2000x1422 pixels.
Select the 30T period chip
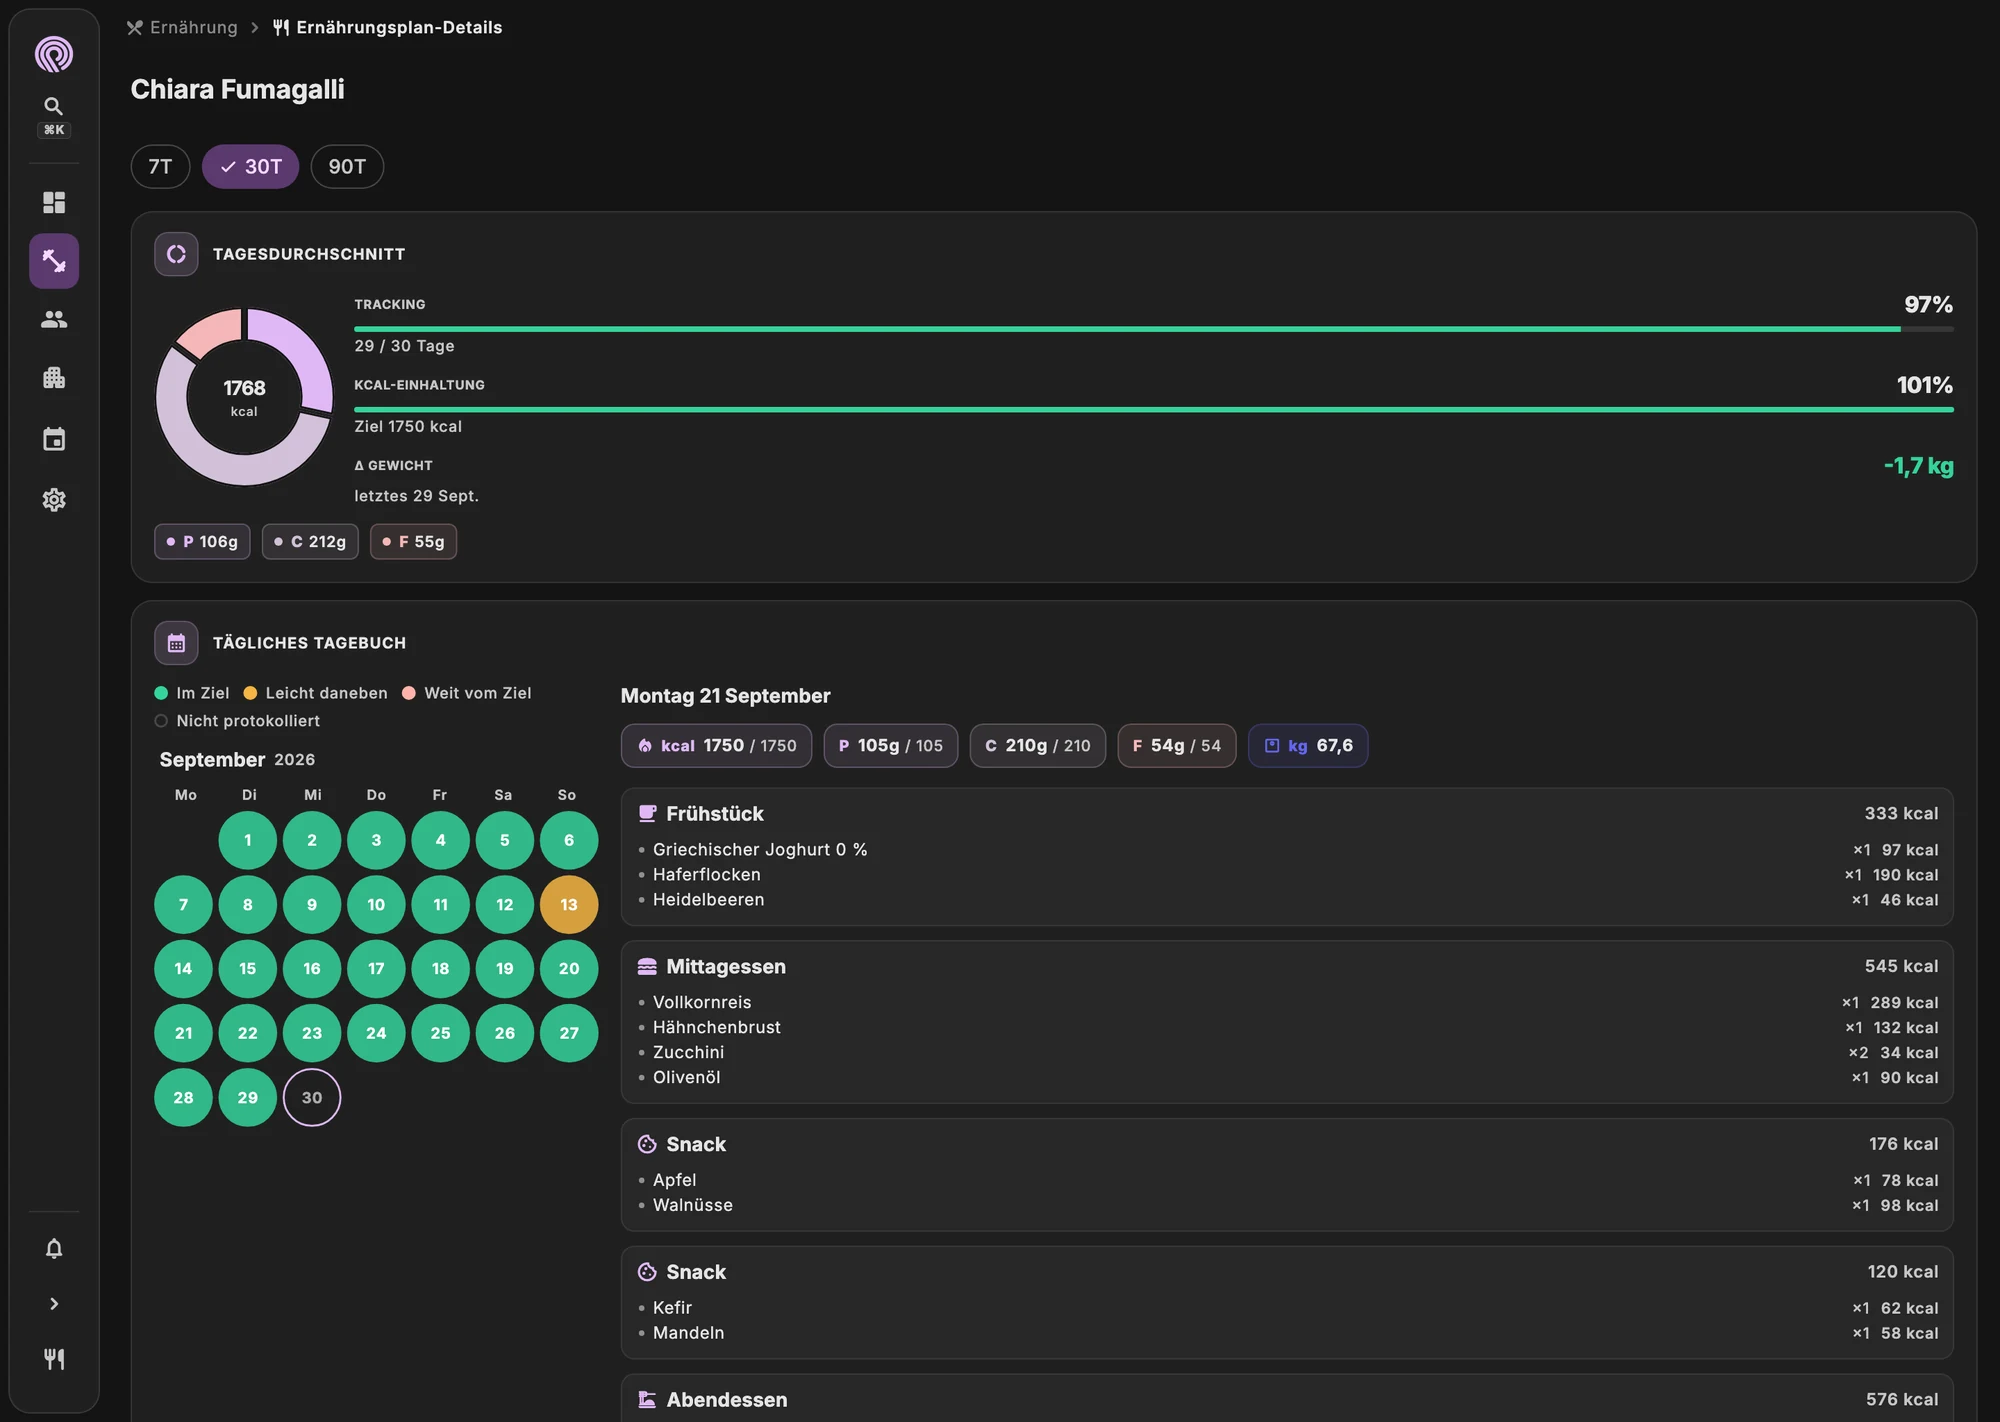tap(250, 166)
